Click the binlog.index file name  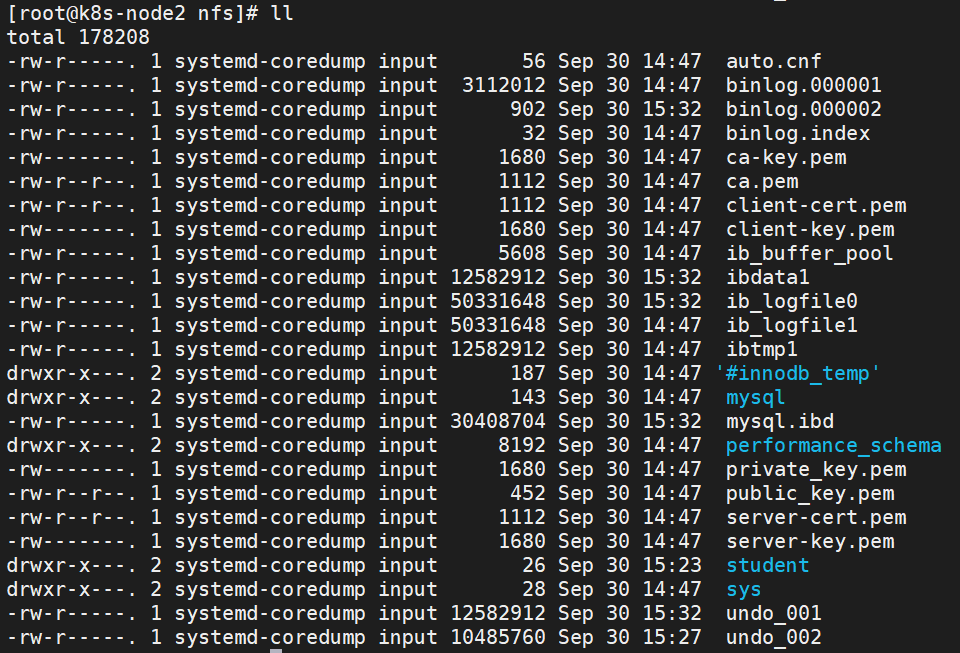coord(797,134)
